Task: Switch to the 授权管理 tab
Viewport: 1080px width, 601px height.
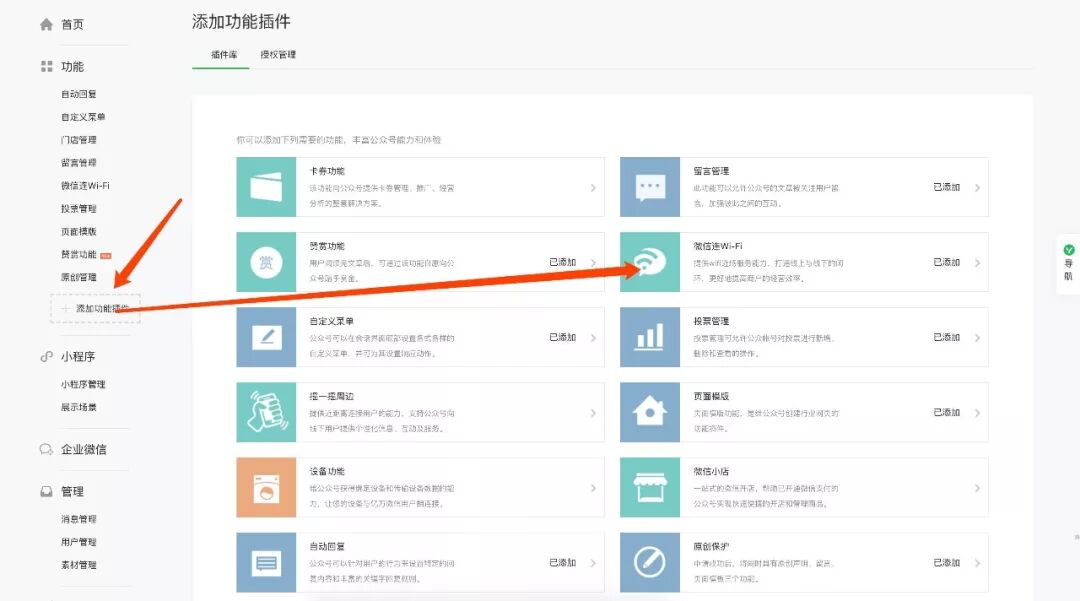Action: (x=278, y=54)
